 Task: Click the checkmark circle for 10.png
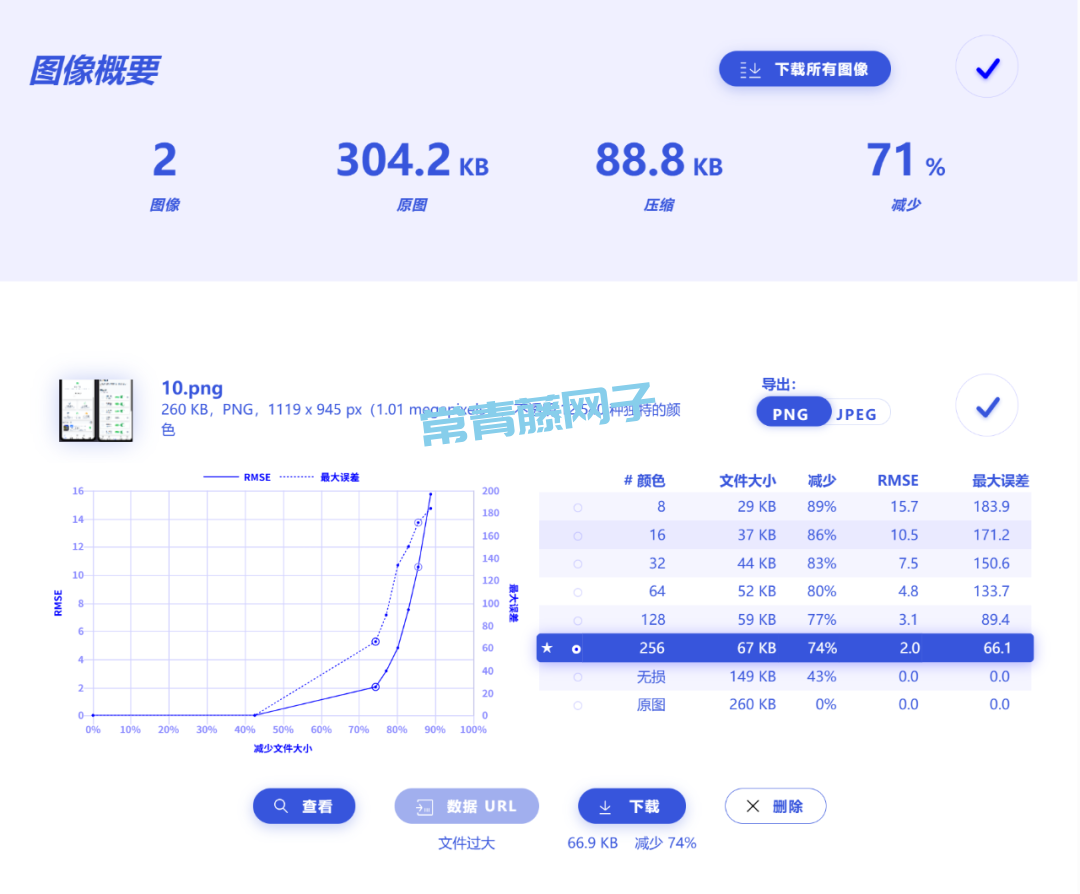pyautogui.click(x=986, y=406)
